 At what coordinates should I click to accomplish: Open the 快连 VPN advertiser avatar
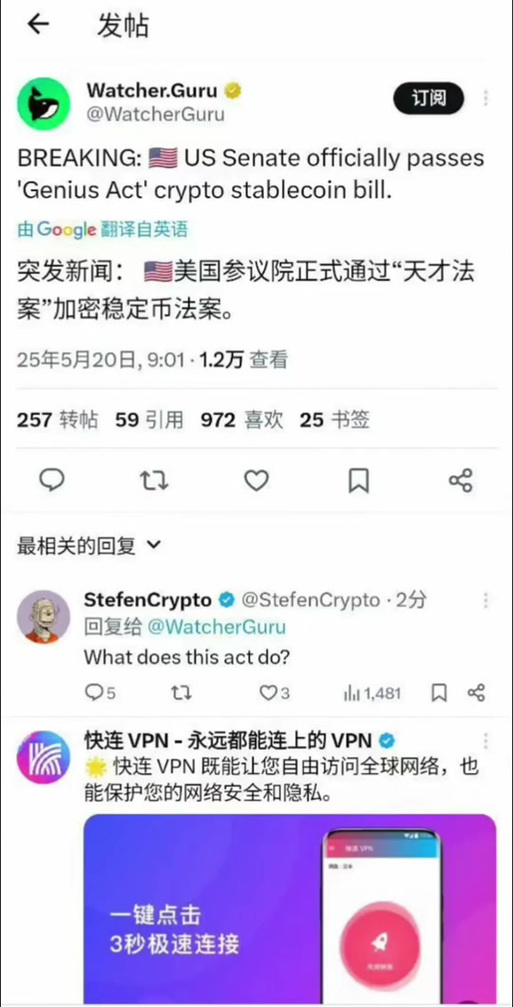pos(43,757)
